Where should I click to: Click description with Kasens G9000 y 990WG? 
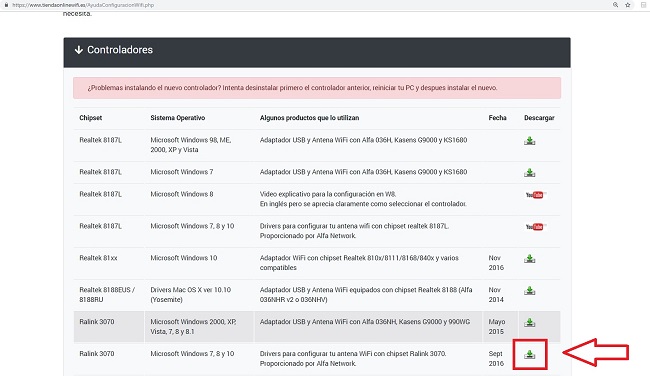coord(365,322)
